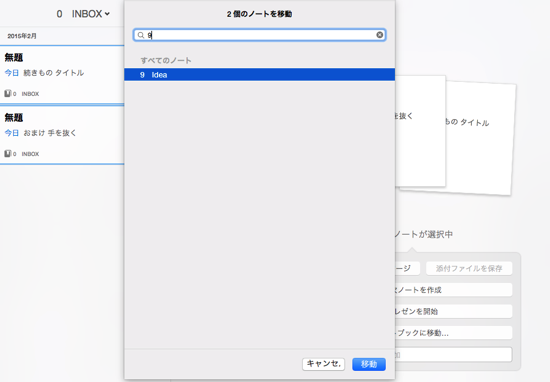Click the 2個のノートを移動 dialog title
The width and height of the screenshot is (550, 382).
click(x=259, y=14)
